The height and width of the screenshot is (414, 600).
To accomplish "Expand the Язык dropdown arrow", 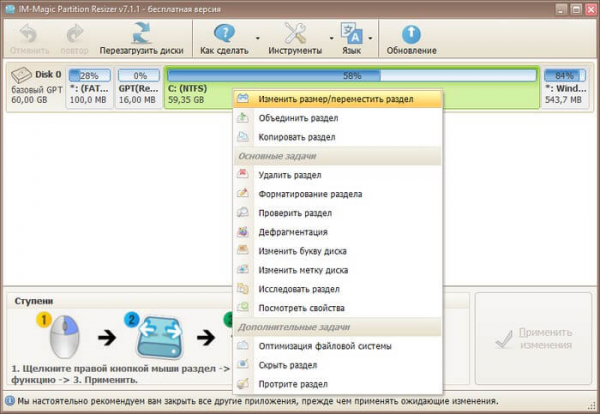I will pos(370,38).
